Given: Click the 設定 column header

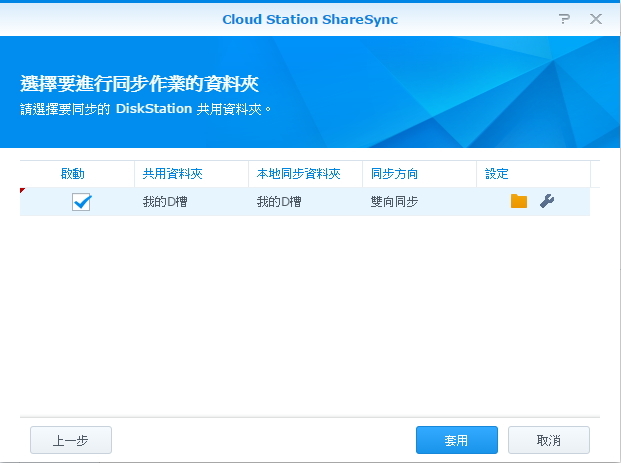Looking at the screenshot, I should [497, 174].
